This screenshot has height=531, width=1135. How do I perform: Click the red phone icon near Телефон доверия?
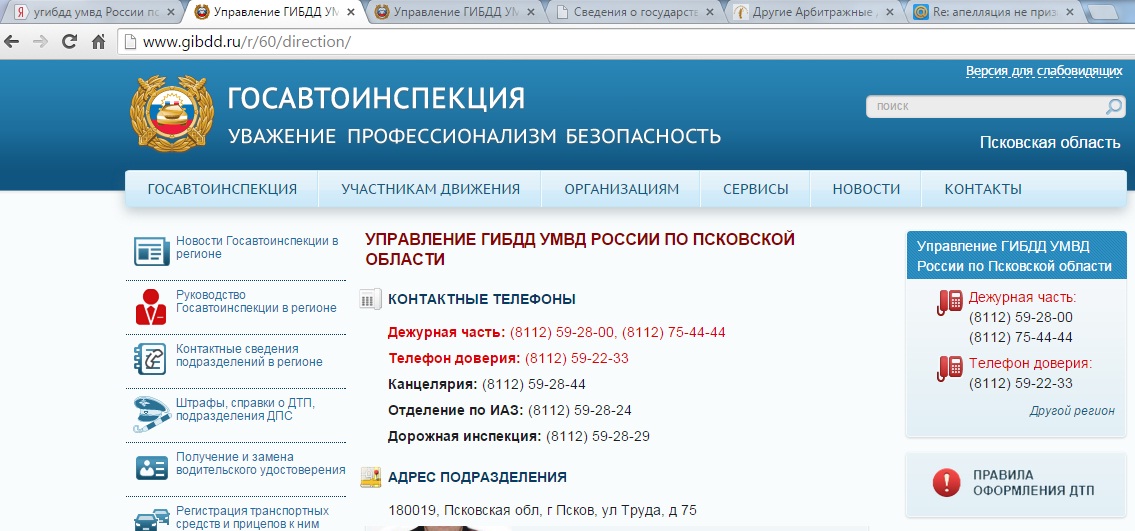coord(949,368)
